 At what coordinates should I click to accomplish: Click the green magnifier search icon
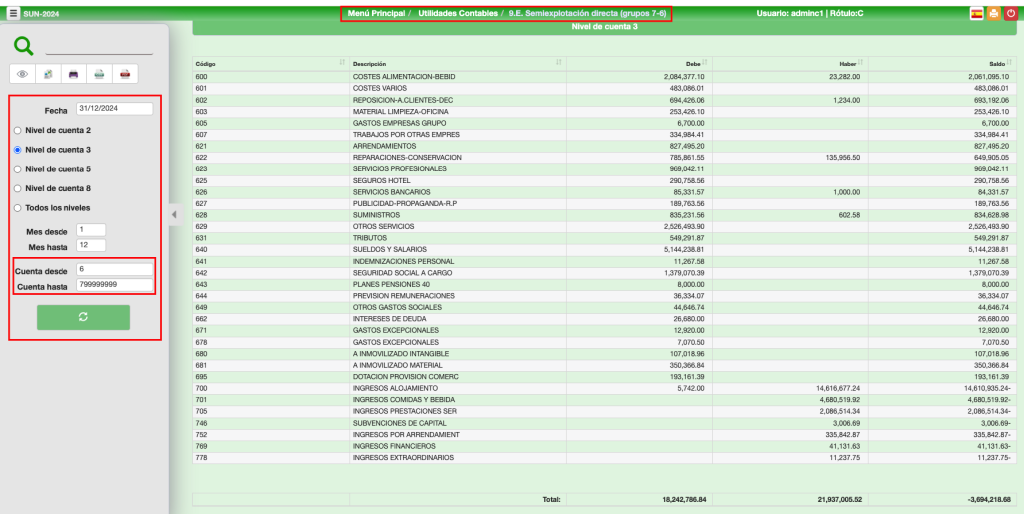(24, 46)
